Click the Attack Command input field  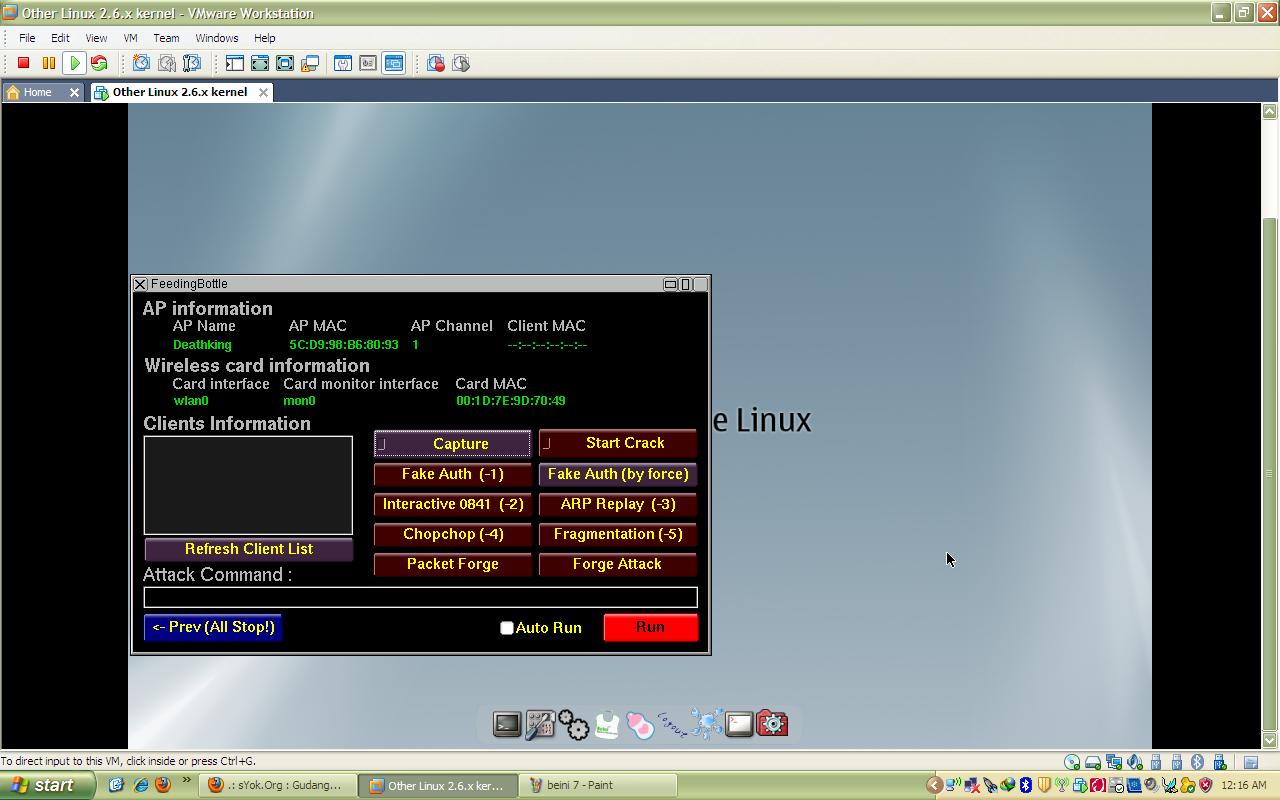tap(420, 597)
